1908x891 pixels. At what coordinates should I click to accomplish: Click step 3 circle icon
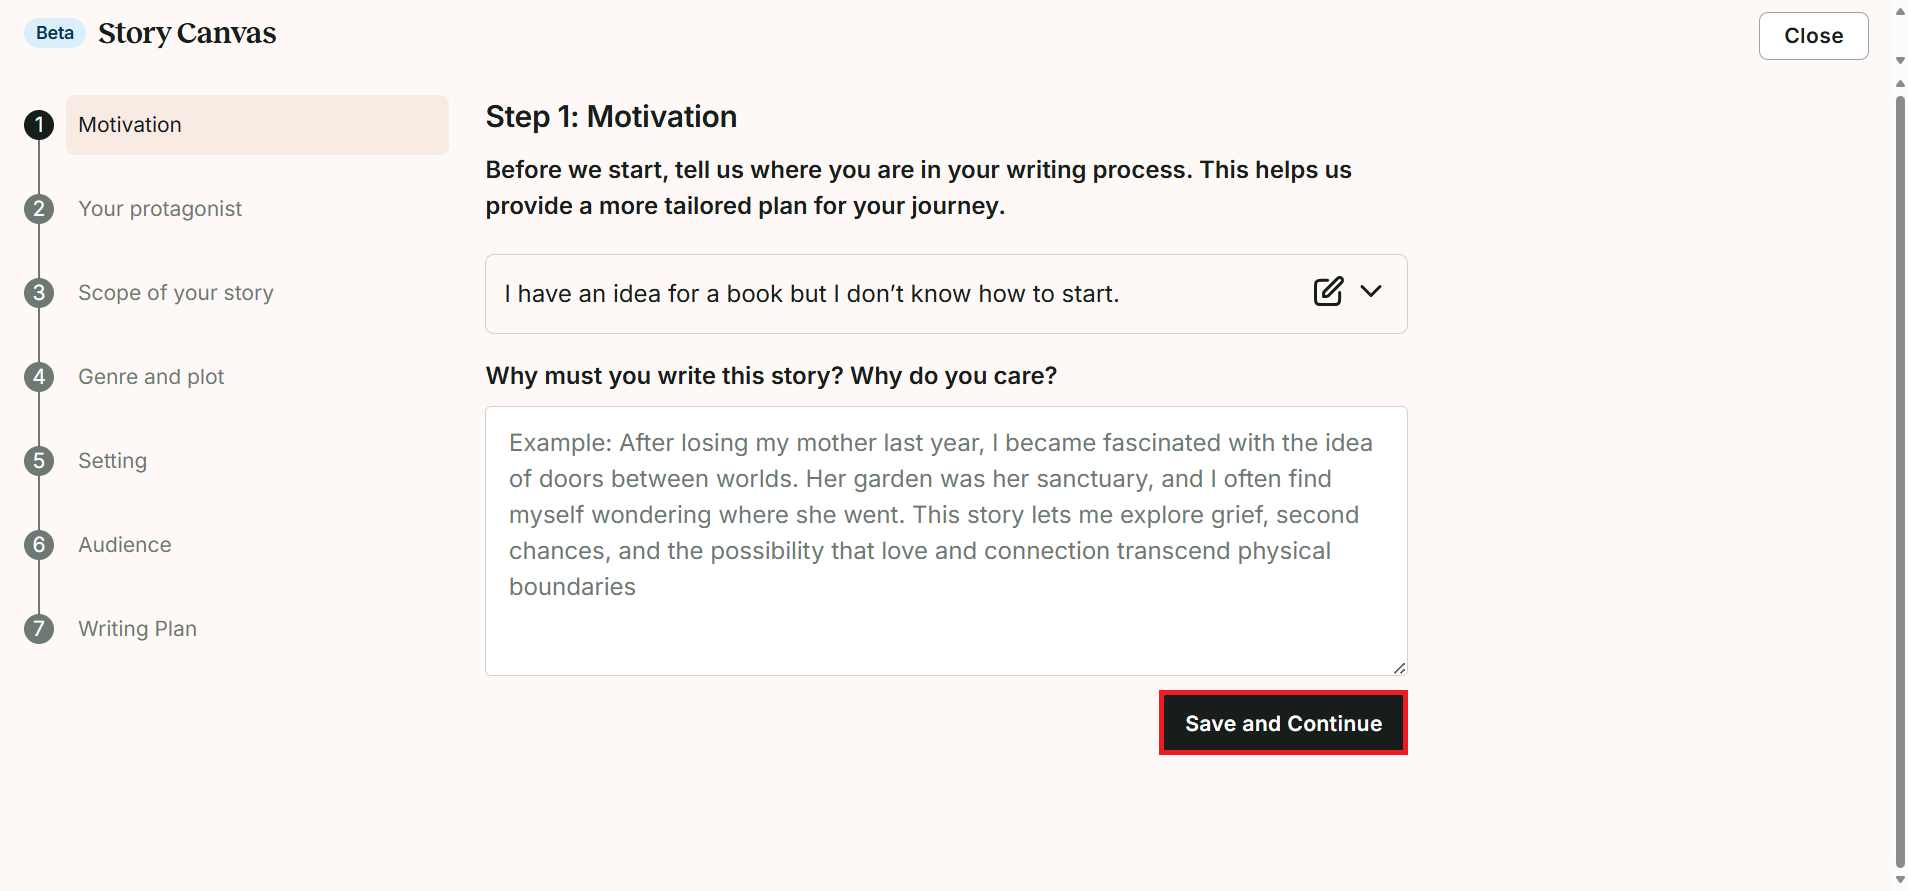pyautogui.click(x=39, y=293)
